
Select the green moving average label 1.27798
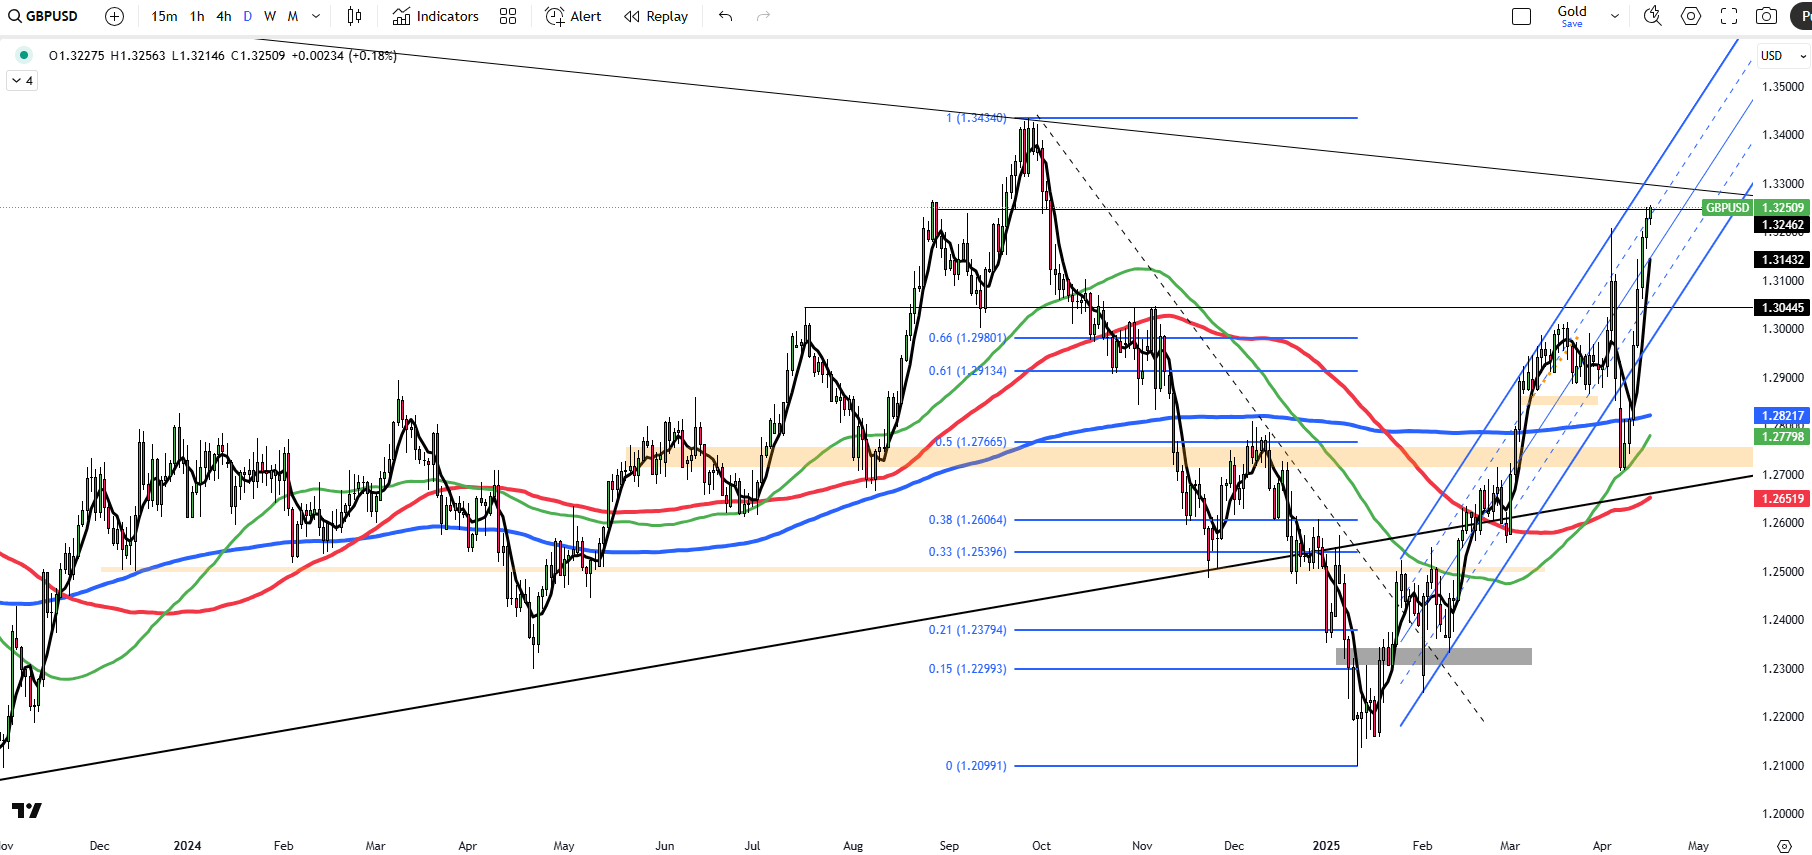coord(1783,437)
